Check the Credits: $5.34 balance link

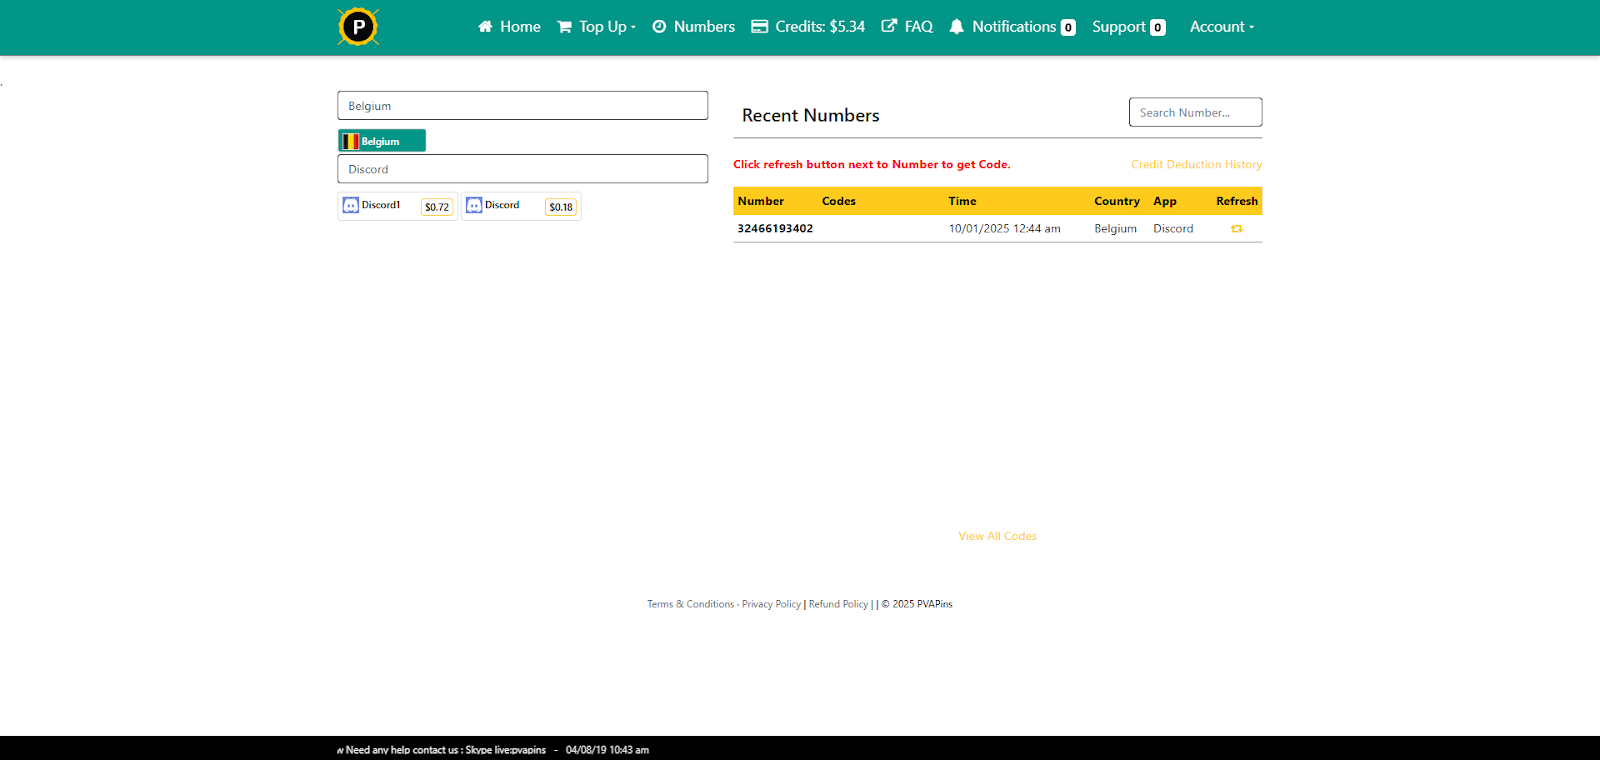[x=808, y=27]
